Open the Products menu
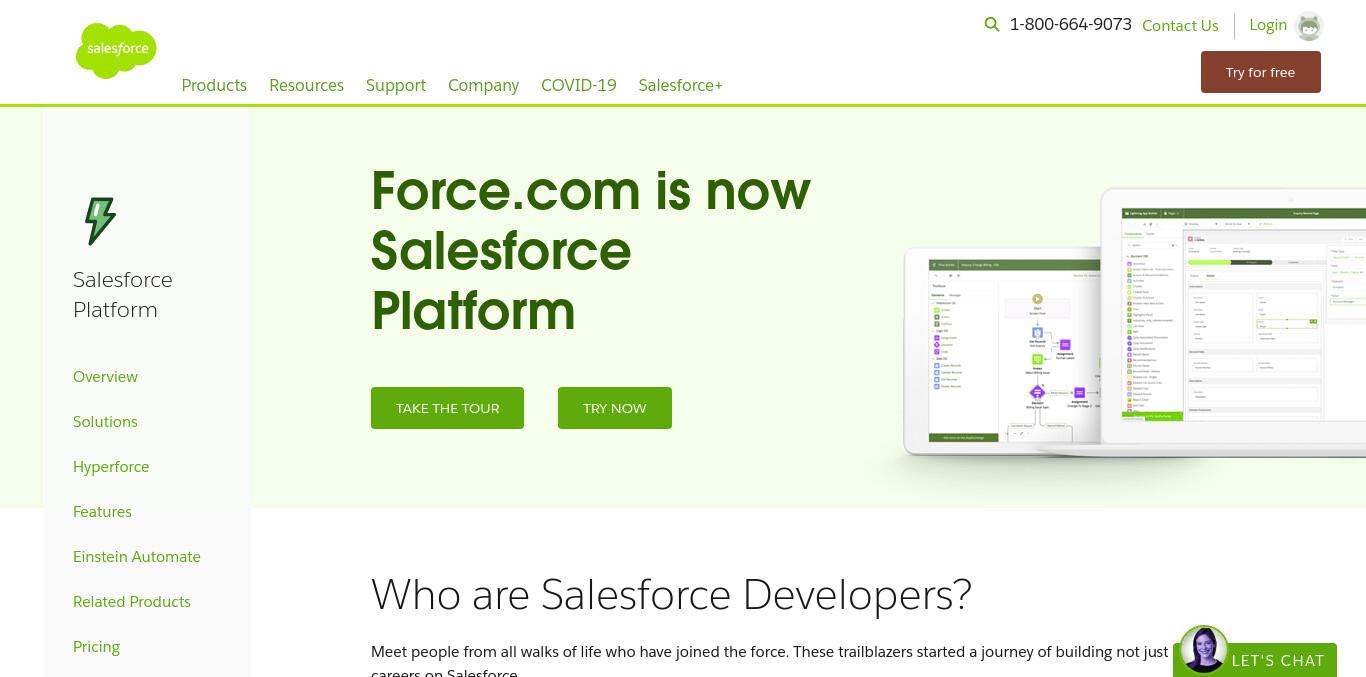1366x677 pixels. point(214,85)
